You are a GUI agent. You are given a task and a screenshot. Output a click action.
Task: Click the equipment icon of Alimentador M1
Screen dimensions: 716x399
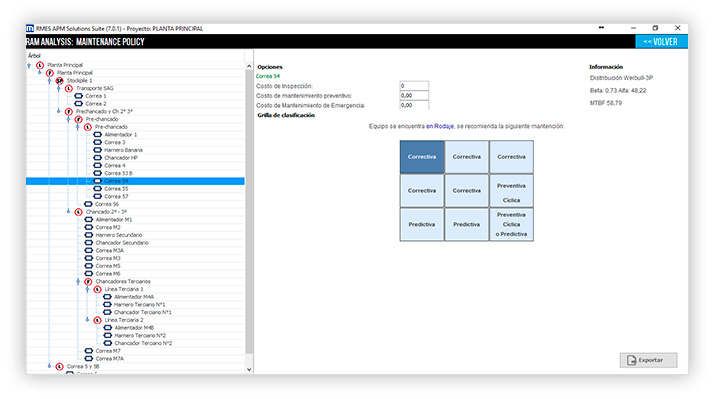89,220
